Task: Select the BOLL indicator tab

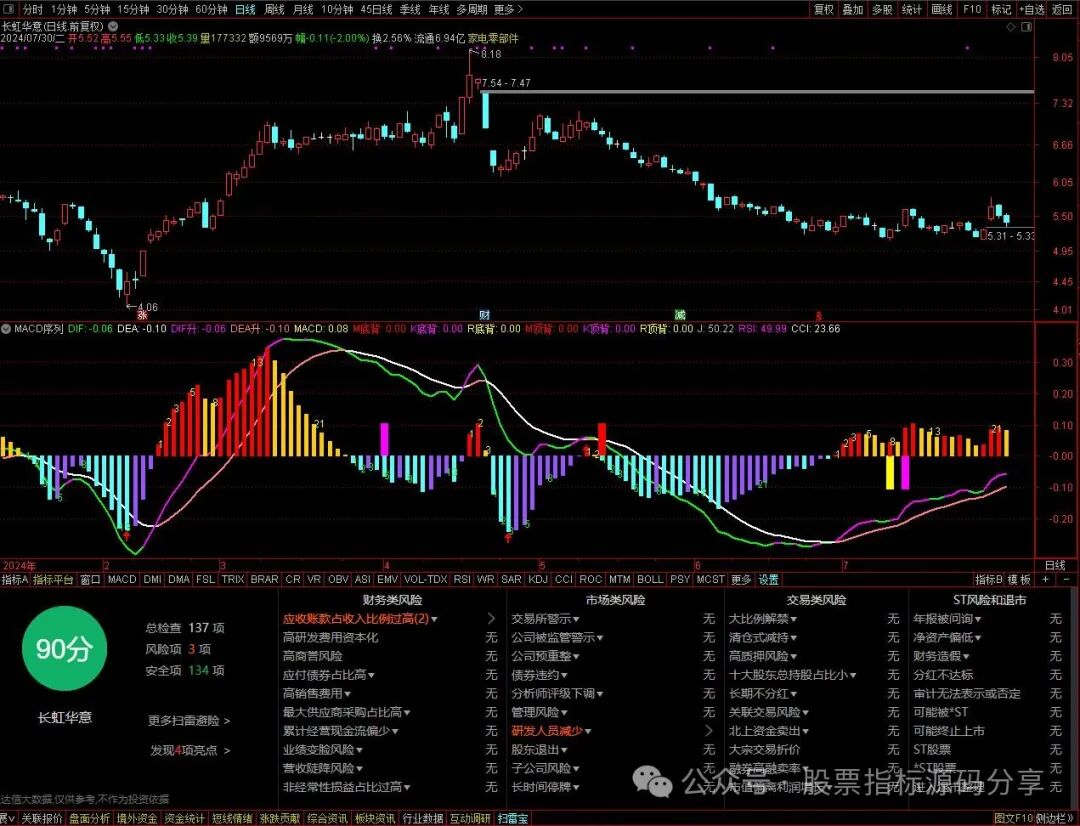Action: pos(650,579)
